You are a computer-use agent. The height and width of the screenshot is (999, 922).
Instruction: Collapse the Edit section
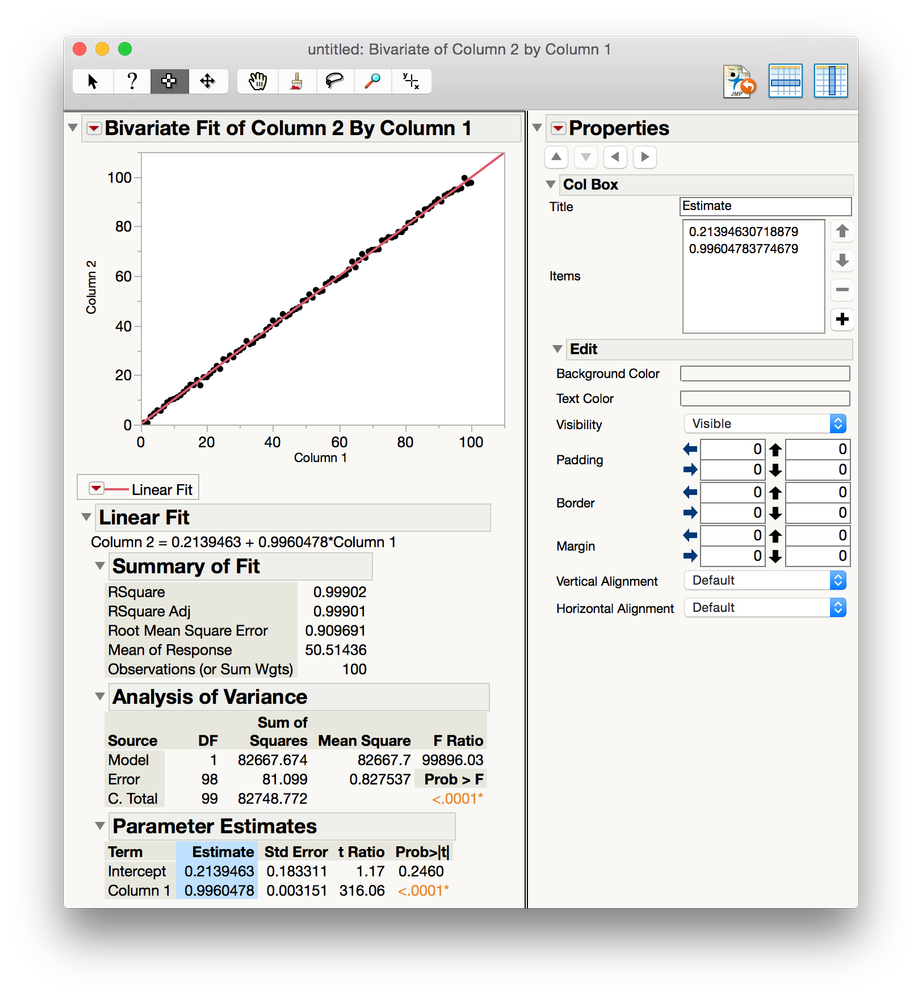pos(558,349)
